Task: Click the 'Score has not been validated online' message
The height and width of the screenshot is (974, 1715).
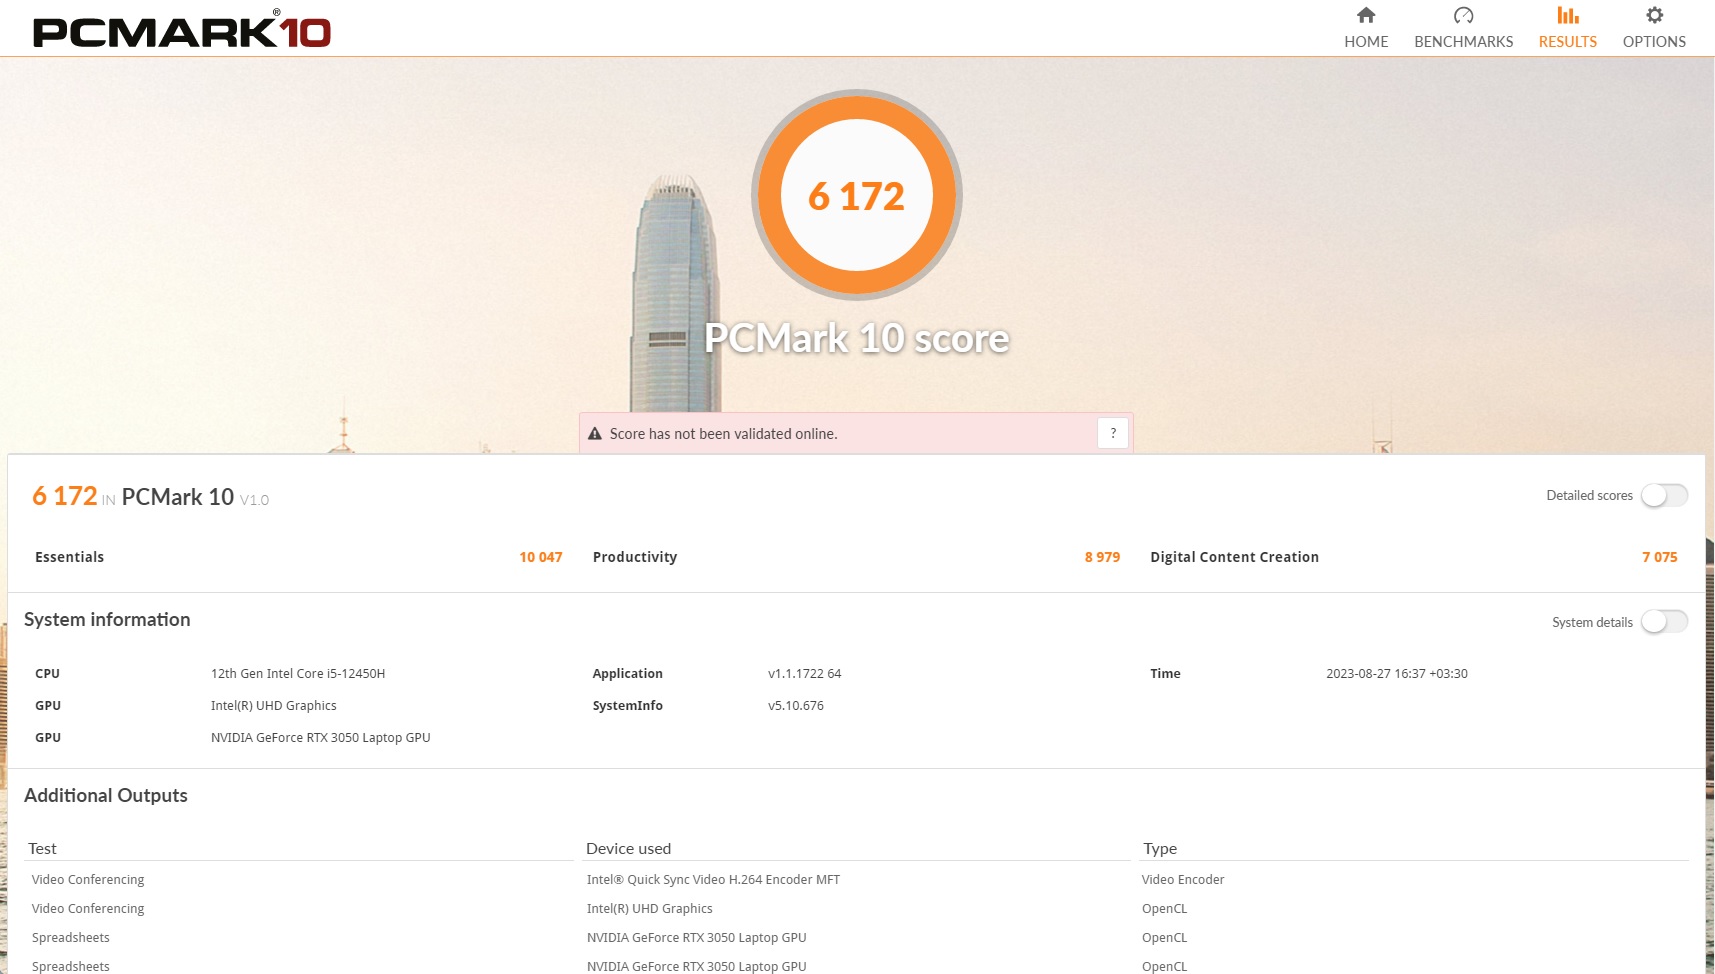Action: [723, 434]
